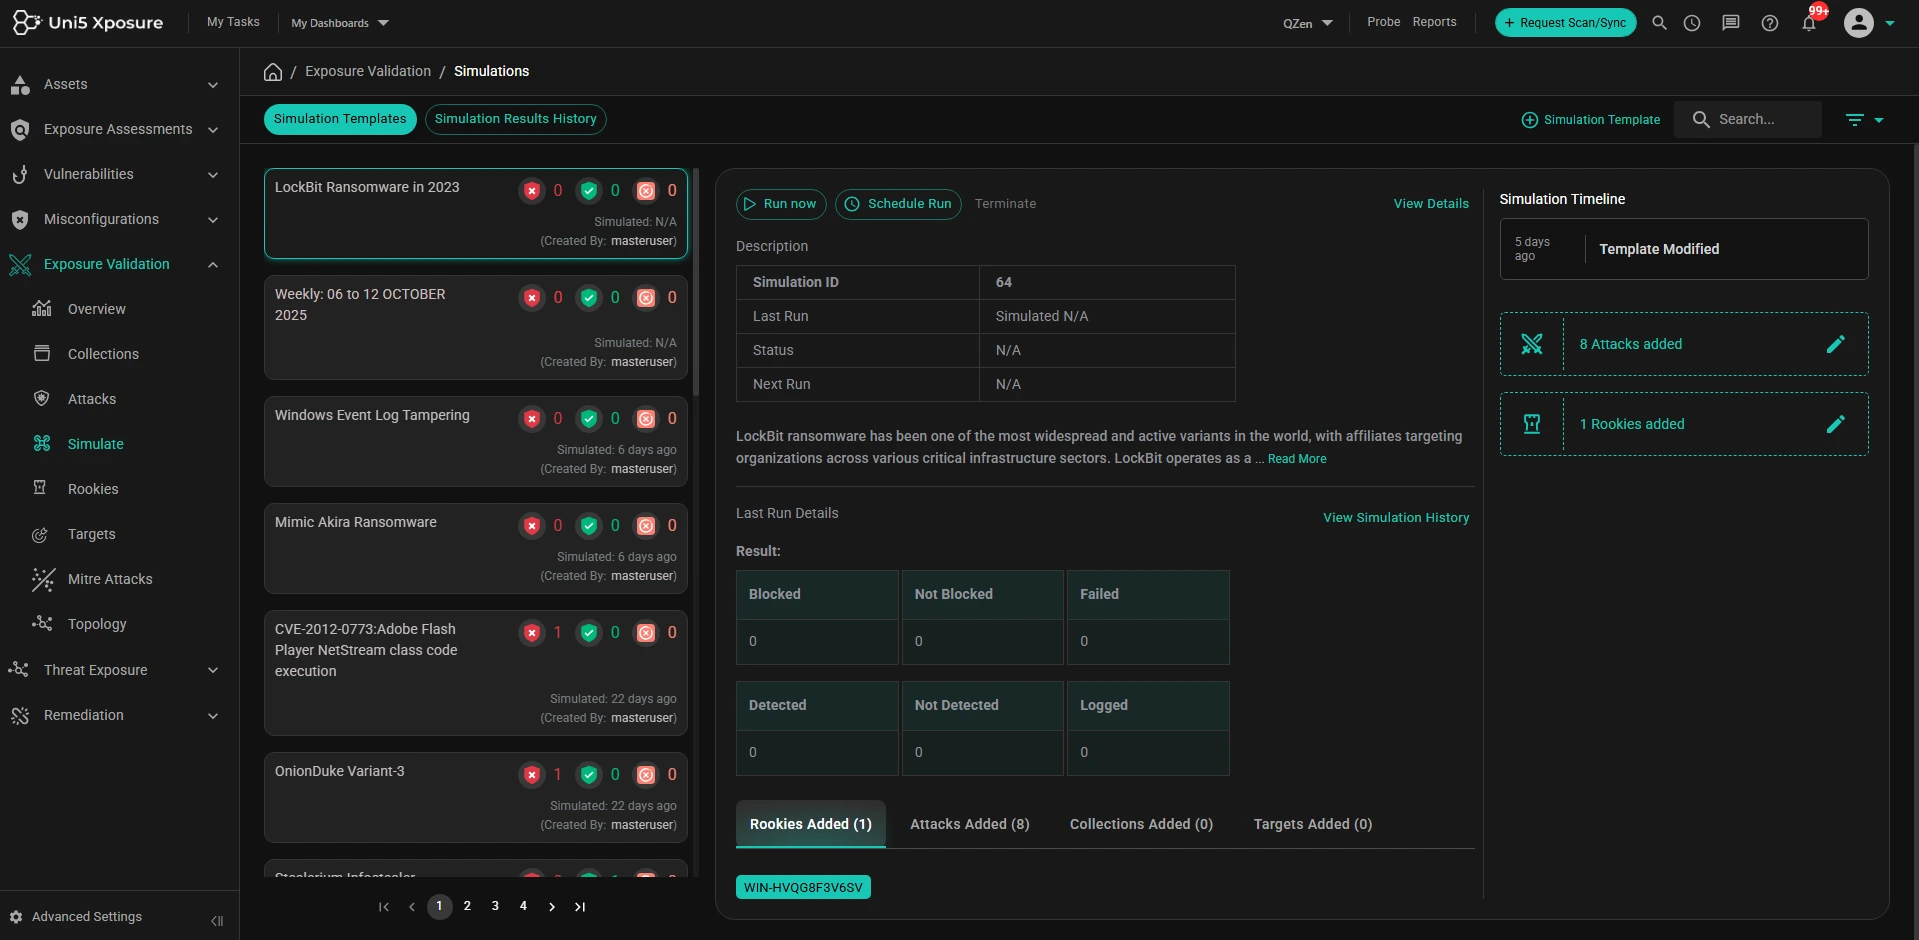Select the Mimic Akira Ransomware template
Image resolution: width=1919 pixels, height=940 pixels.
click(x=476, y=548)
